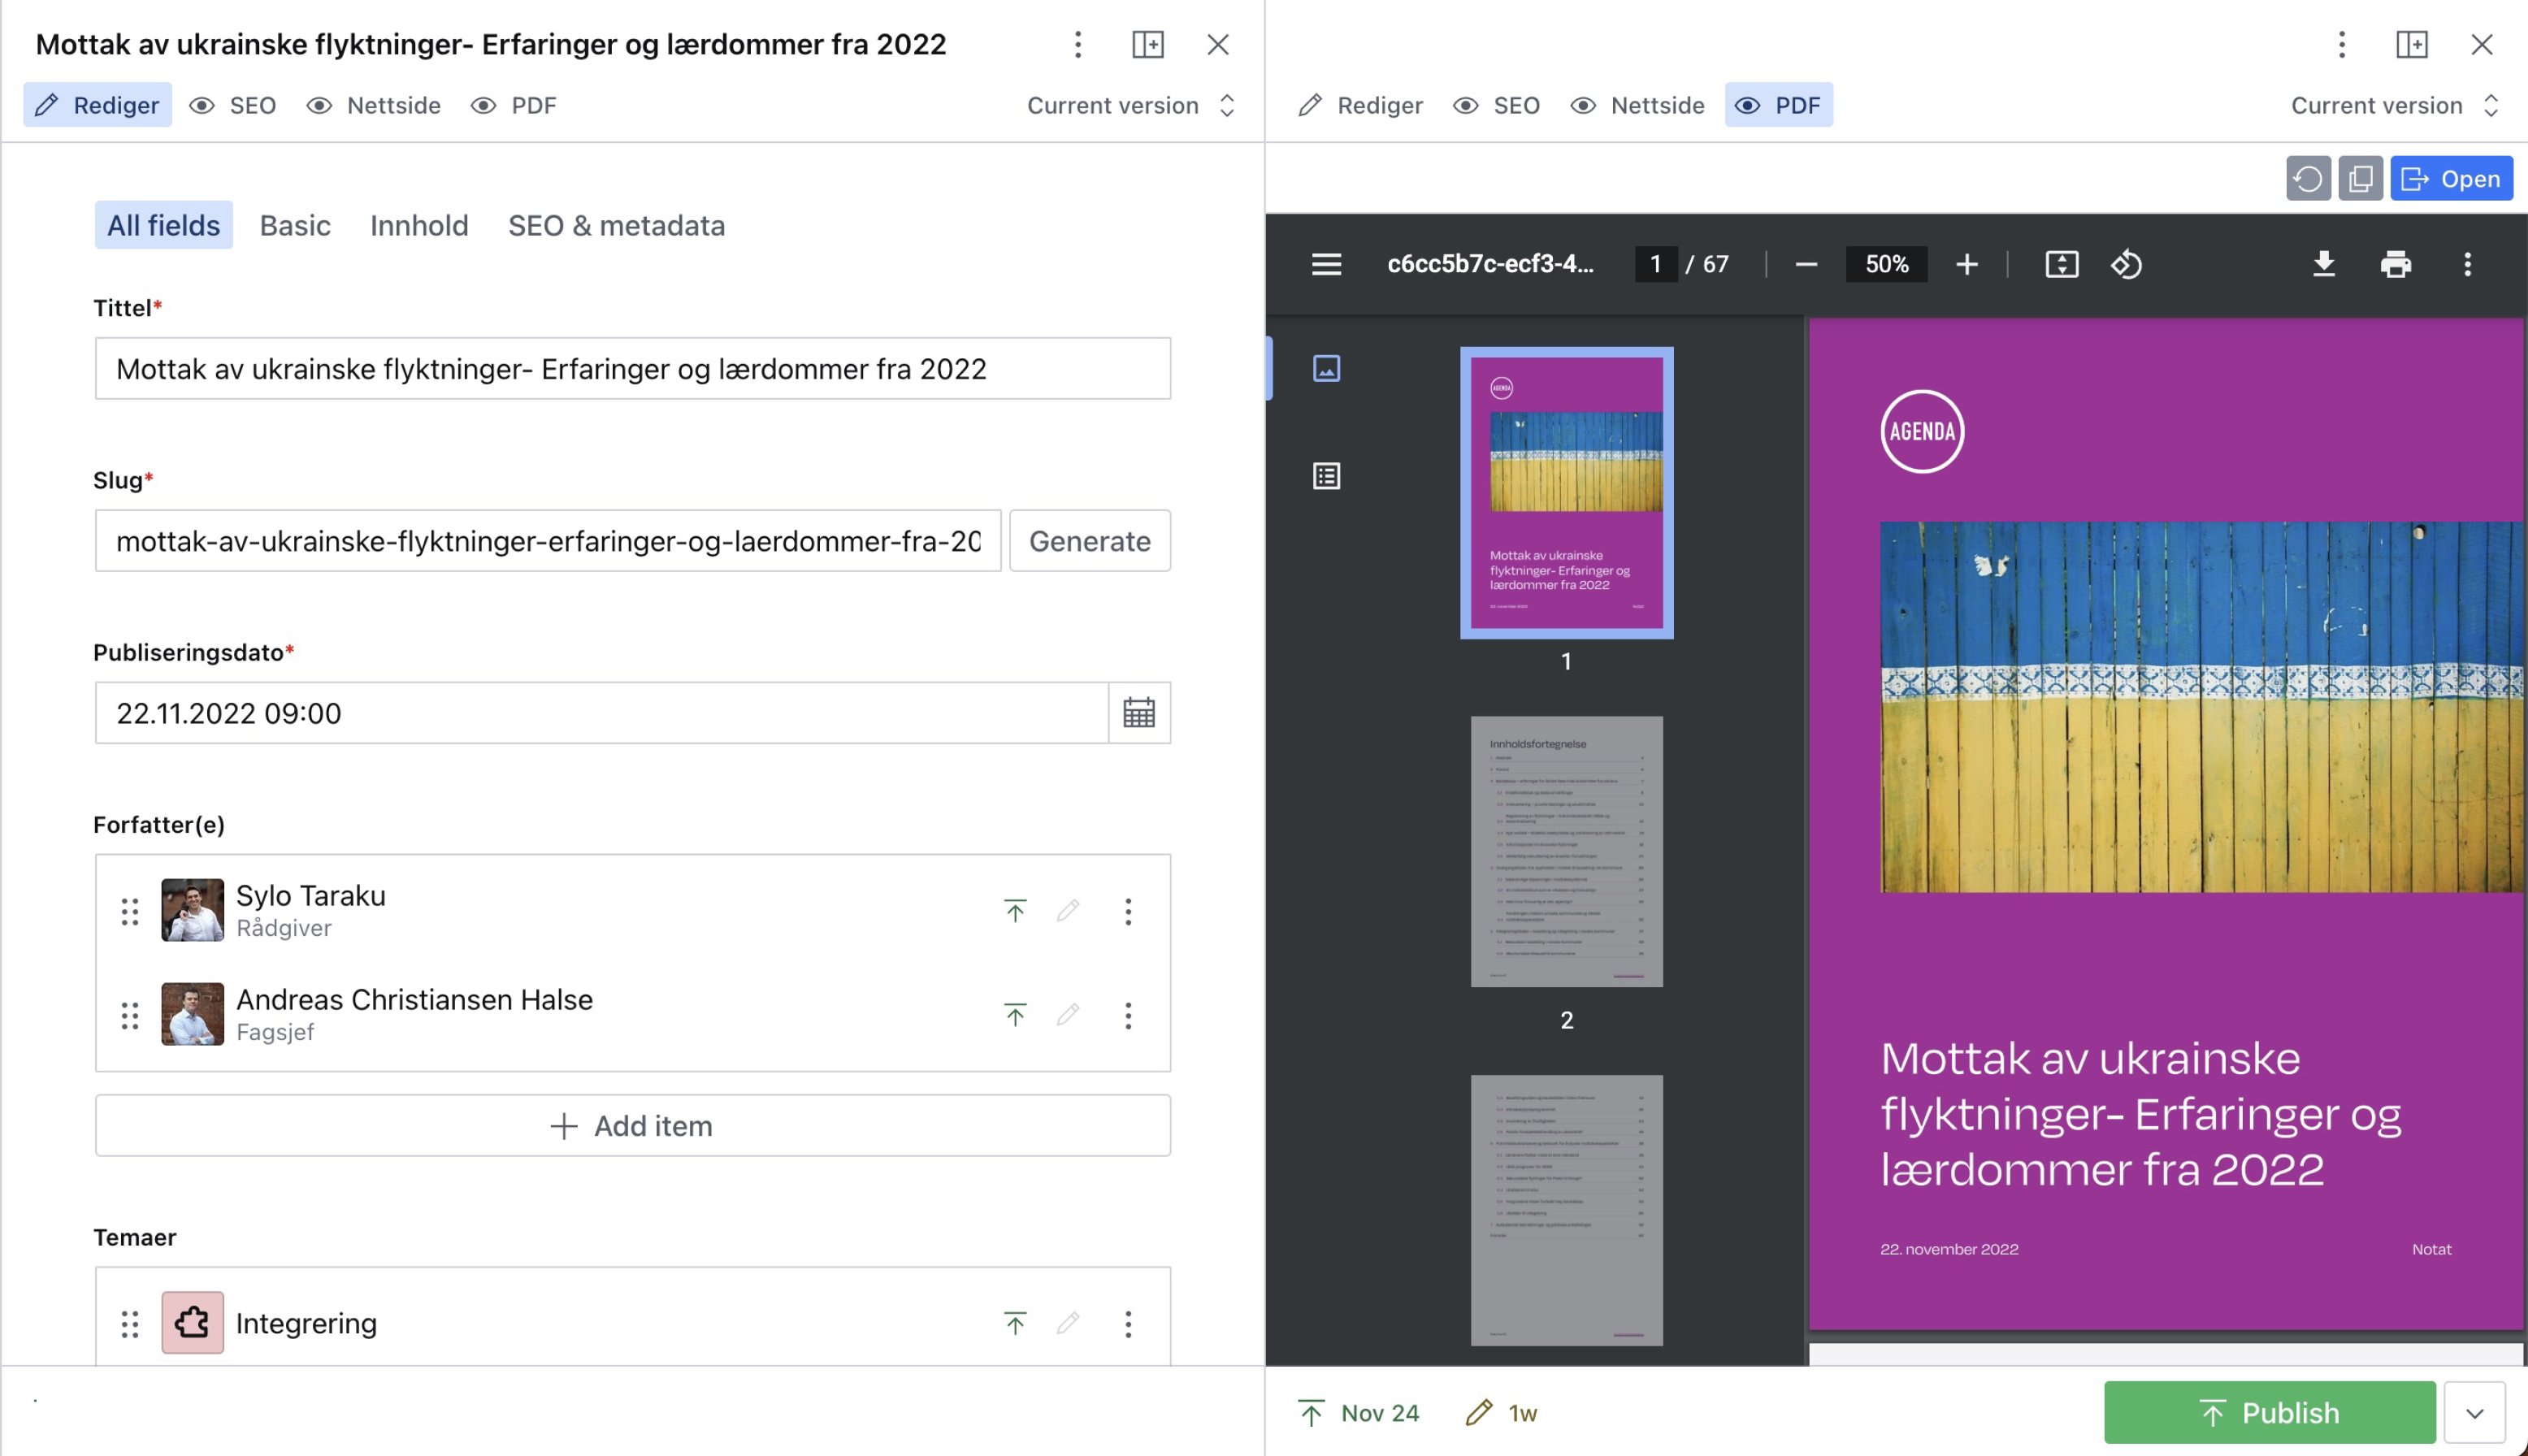The height and width of the screenshot is (1456, 2528).
Task: Switch right pane to Nettside preview
Action: (1638, 105)
